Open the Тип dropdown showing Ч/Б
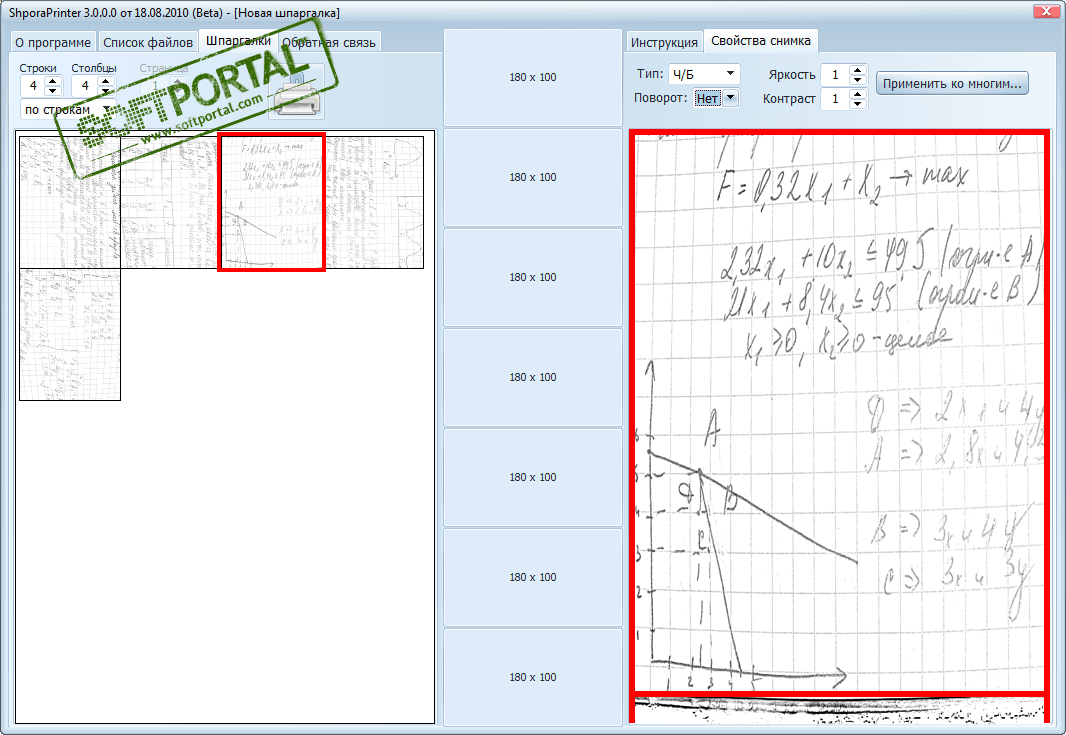Image resolution: width=1066 pixels, height=735 pixels. click(704, 73)
